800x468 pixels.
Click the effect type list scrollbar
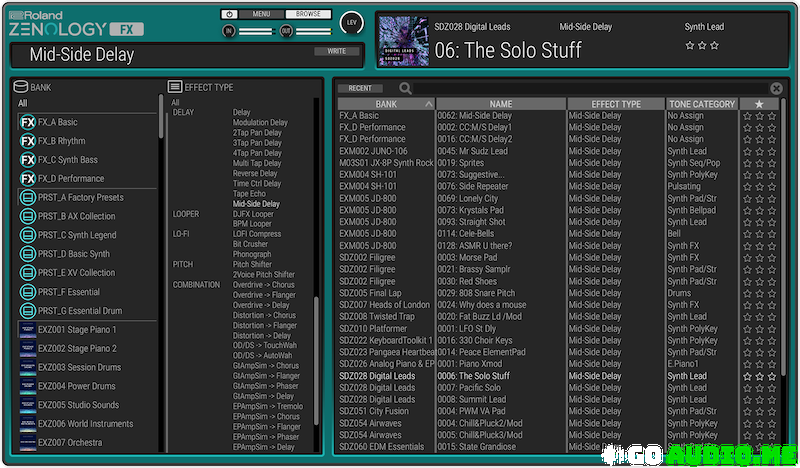pos(316,360)
